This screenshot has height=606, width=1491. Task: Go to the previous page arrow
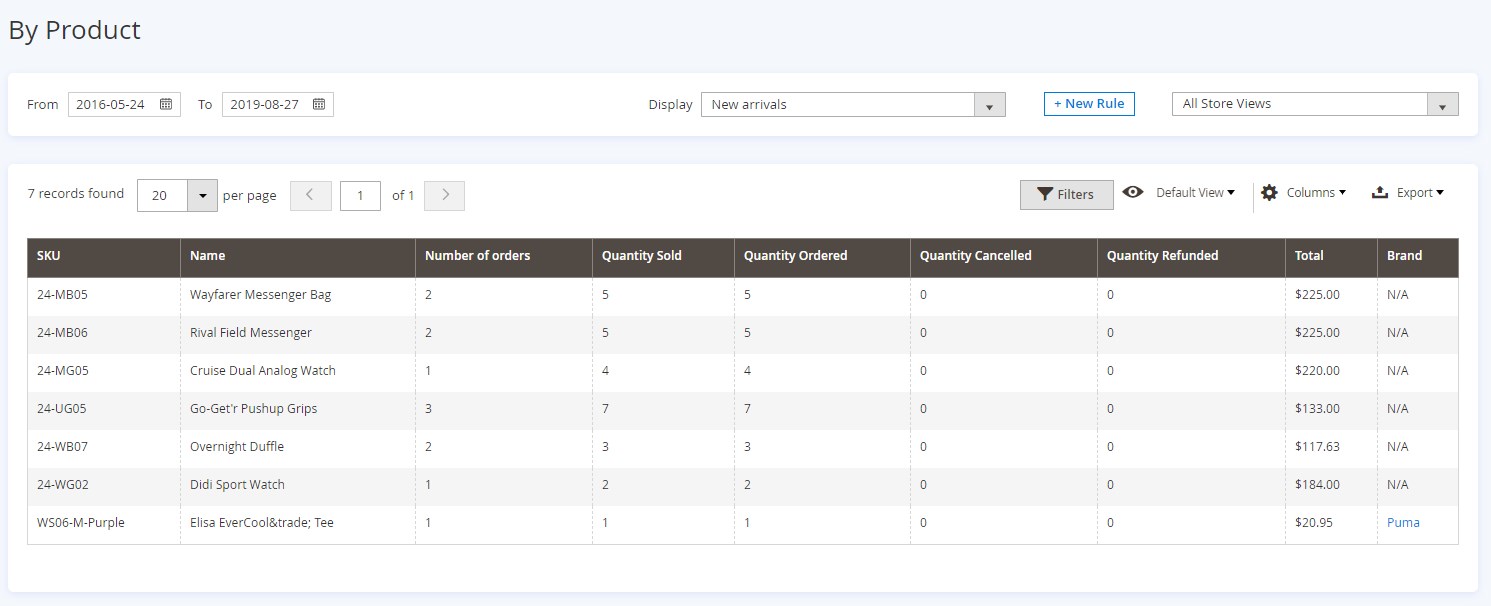pos(310,195)
